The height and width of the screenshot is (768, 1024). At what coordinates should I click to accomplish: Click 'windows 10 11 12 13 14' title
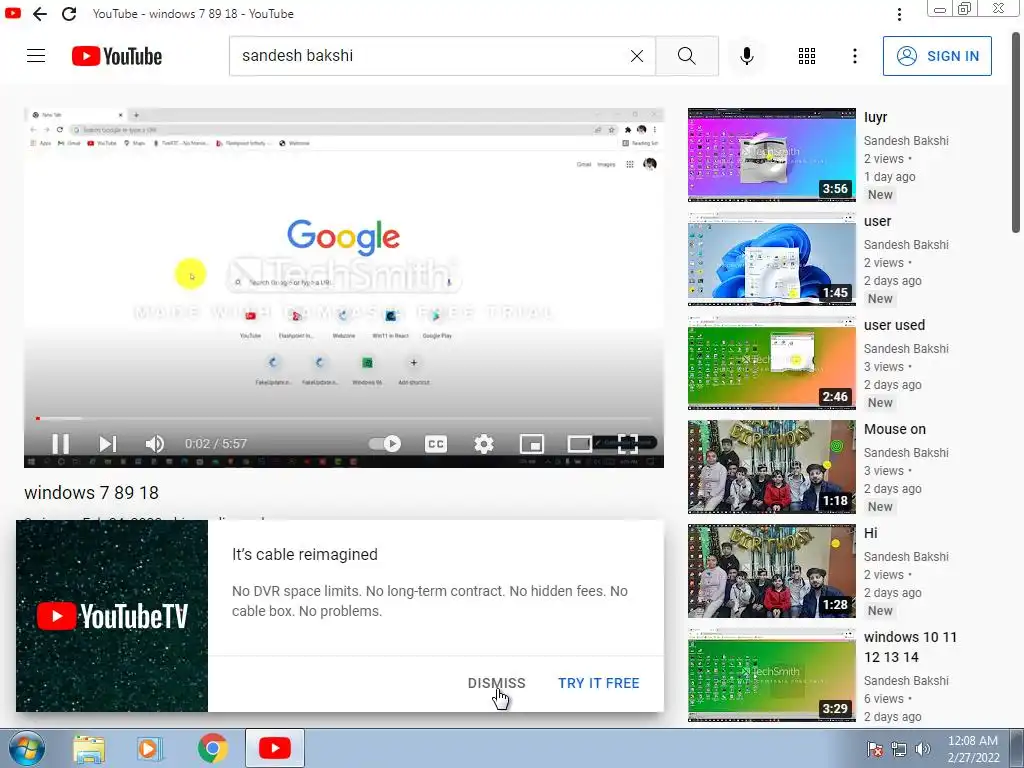910,647
